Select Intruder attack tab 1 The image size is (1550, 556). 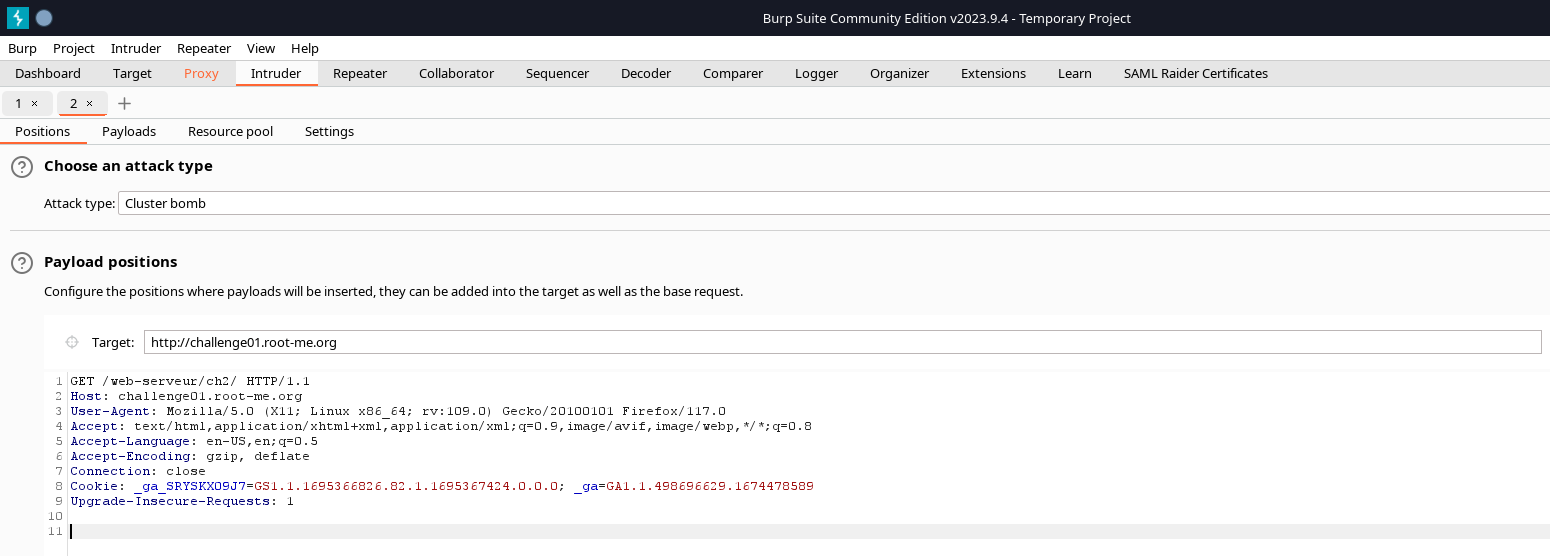tap(19, 103)
